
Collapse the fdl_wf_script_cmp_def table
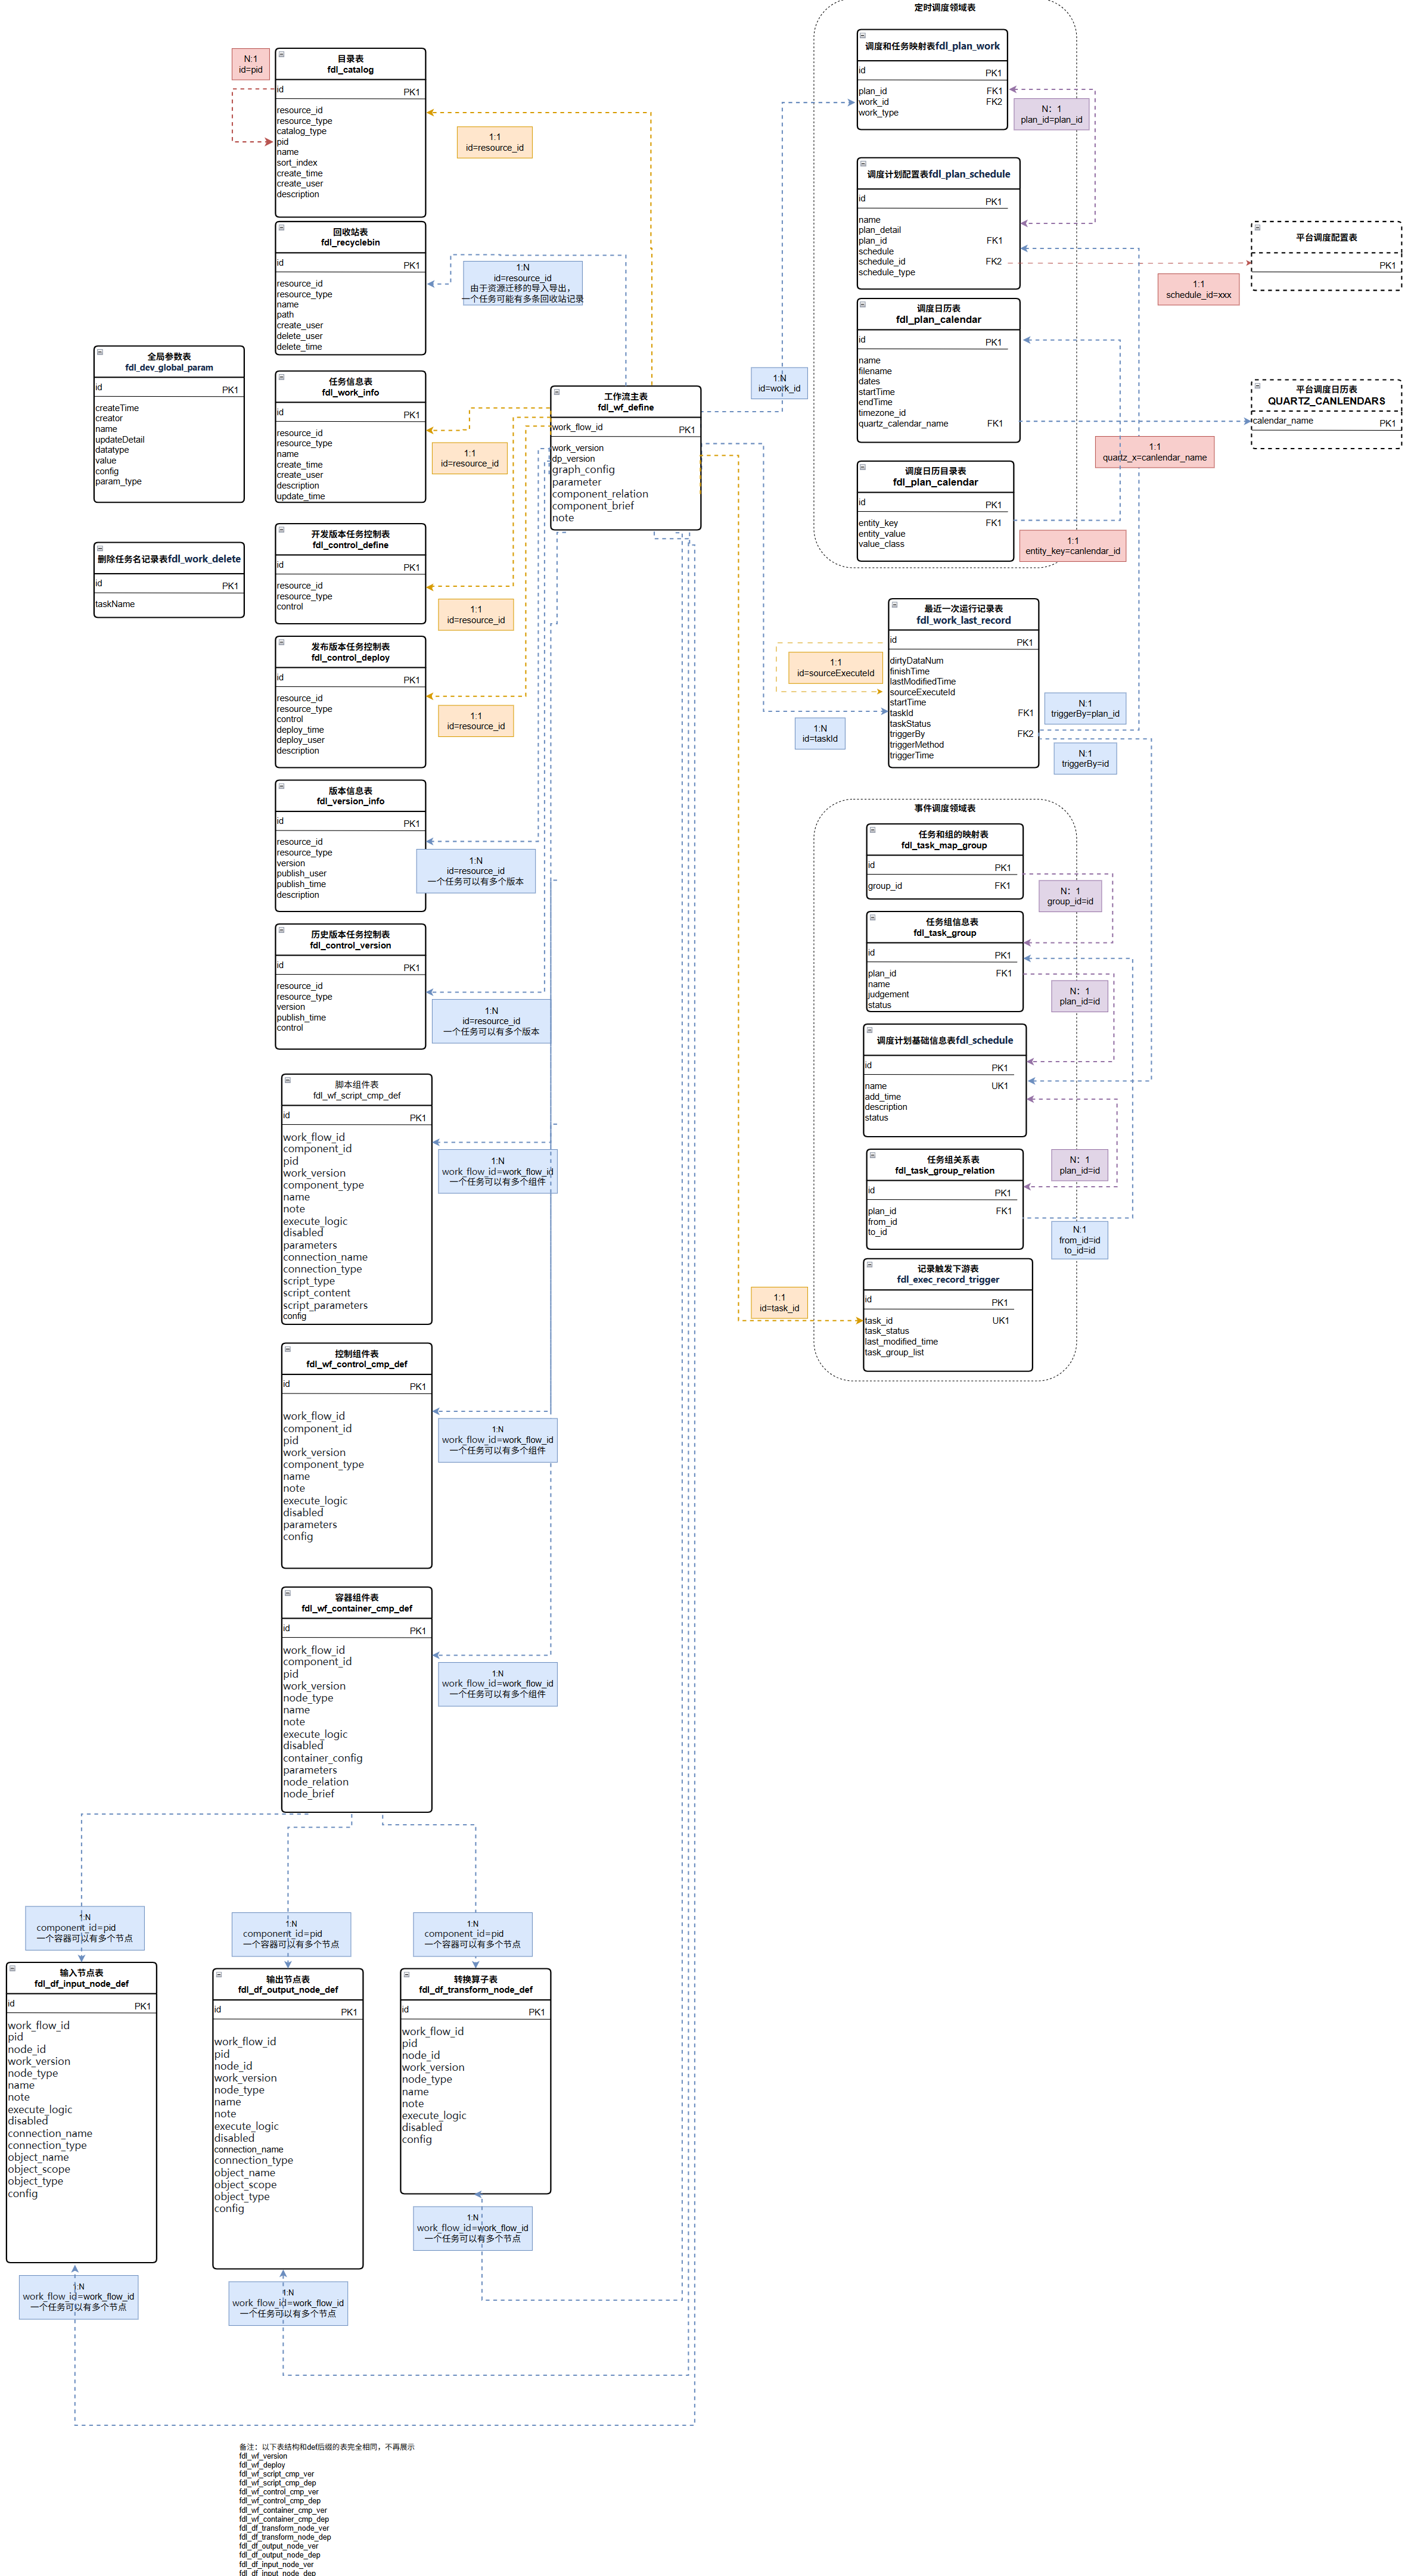click(x=288, y=1080)
